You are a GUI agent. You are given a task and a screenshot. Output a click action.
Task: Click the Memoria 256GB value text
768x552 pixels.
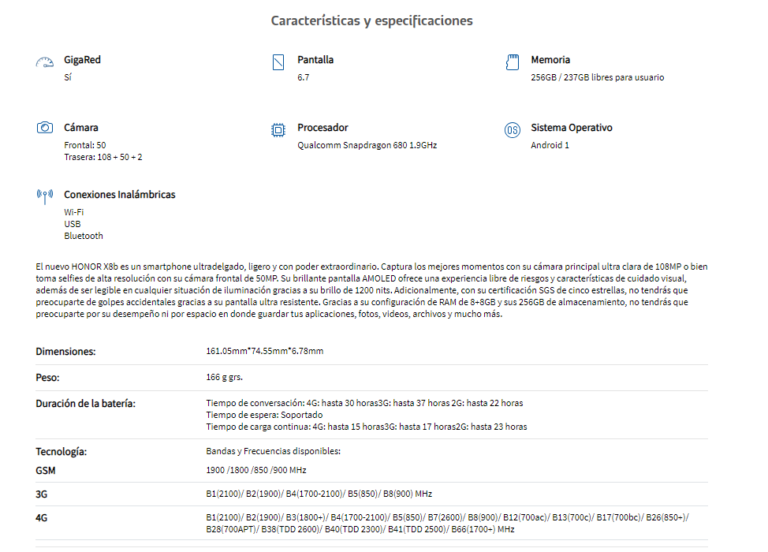pos(597,77)
